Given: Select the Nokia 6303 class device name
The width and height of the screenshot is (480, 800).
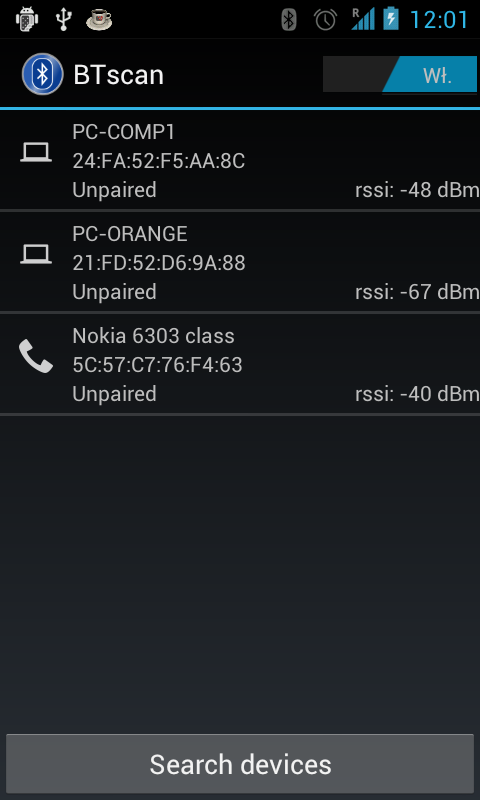Looking at the screenshot, I should pos(154,336).
